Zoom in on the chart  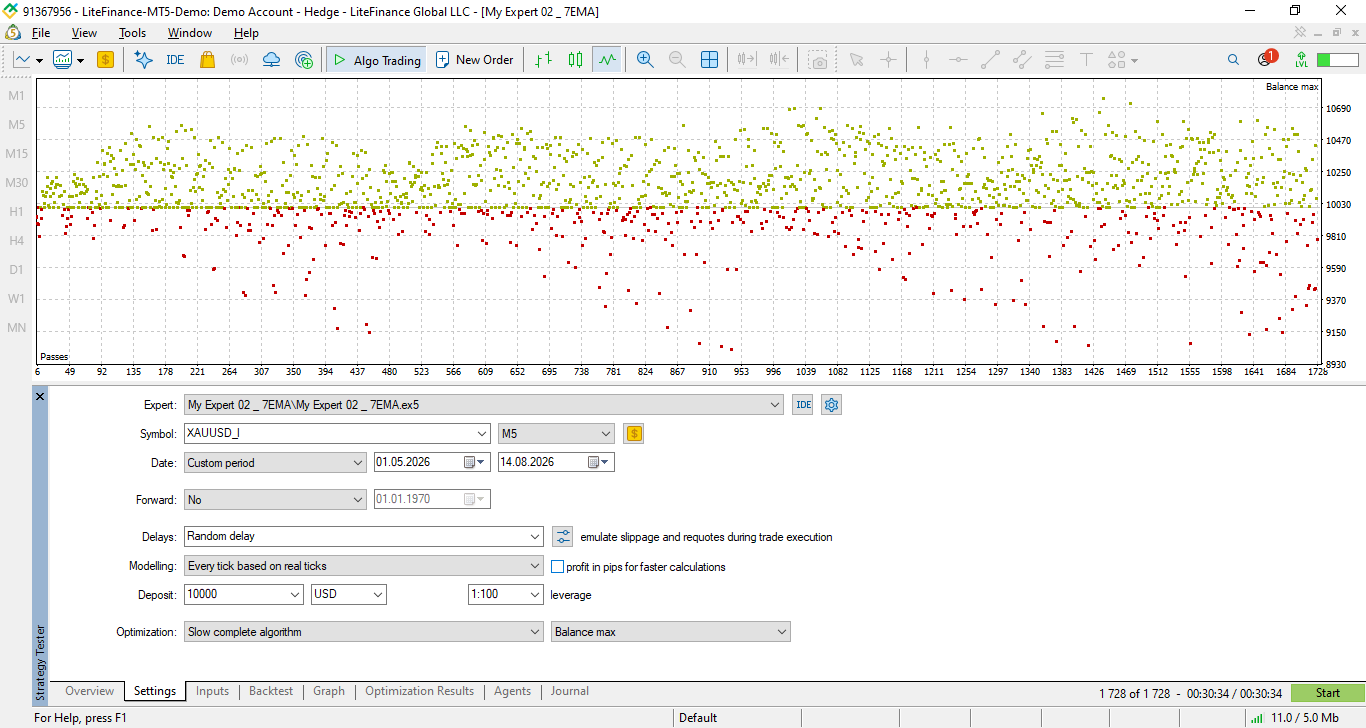pos(645,60)
